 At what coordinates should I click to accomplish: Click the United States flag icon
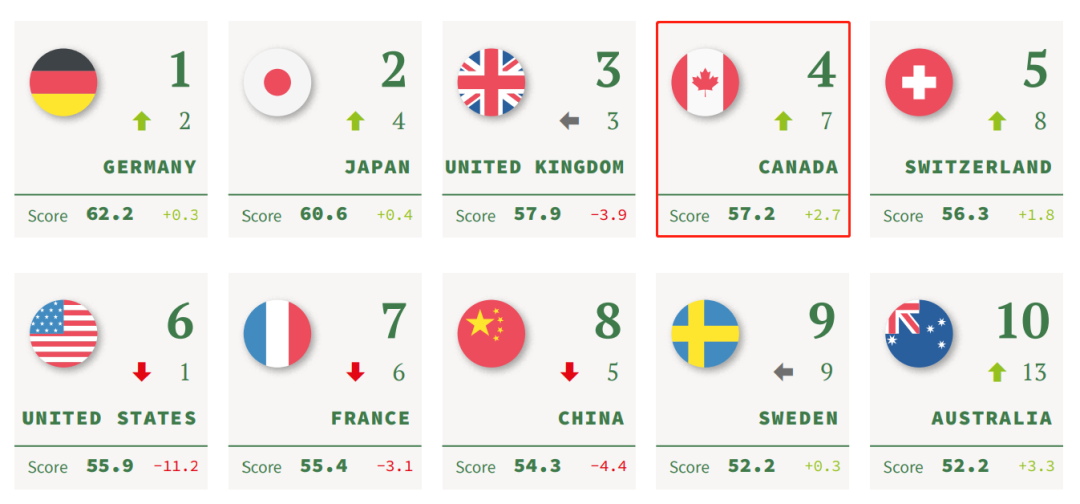(63, 333)
